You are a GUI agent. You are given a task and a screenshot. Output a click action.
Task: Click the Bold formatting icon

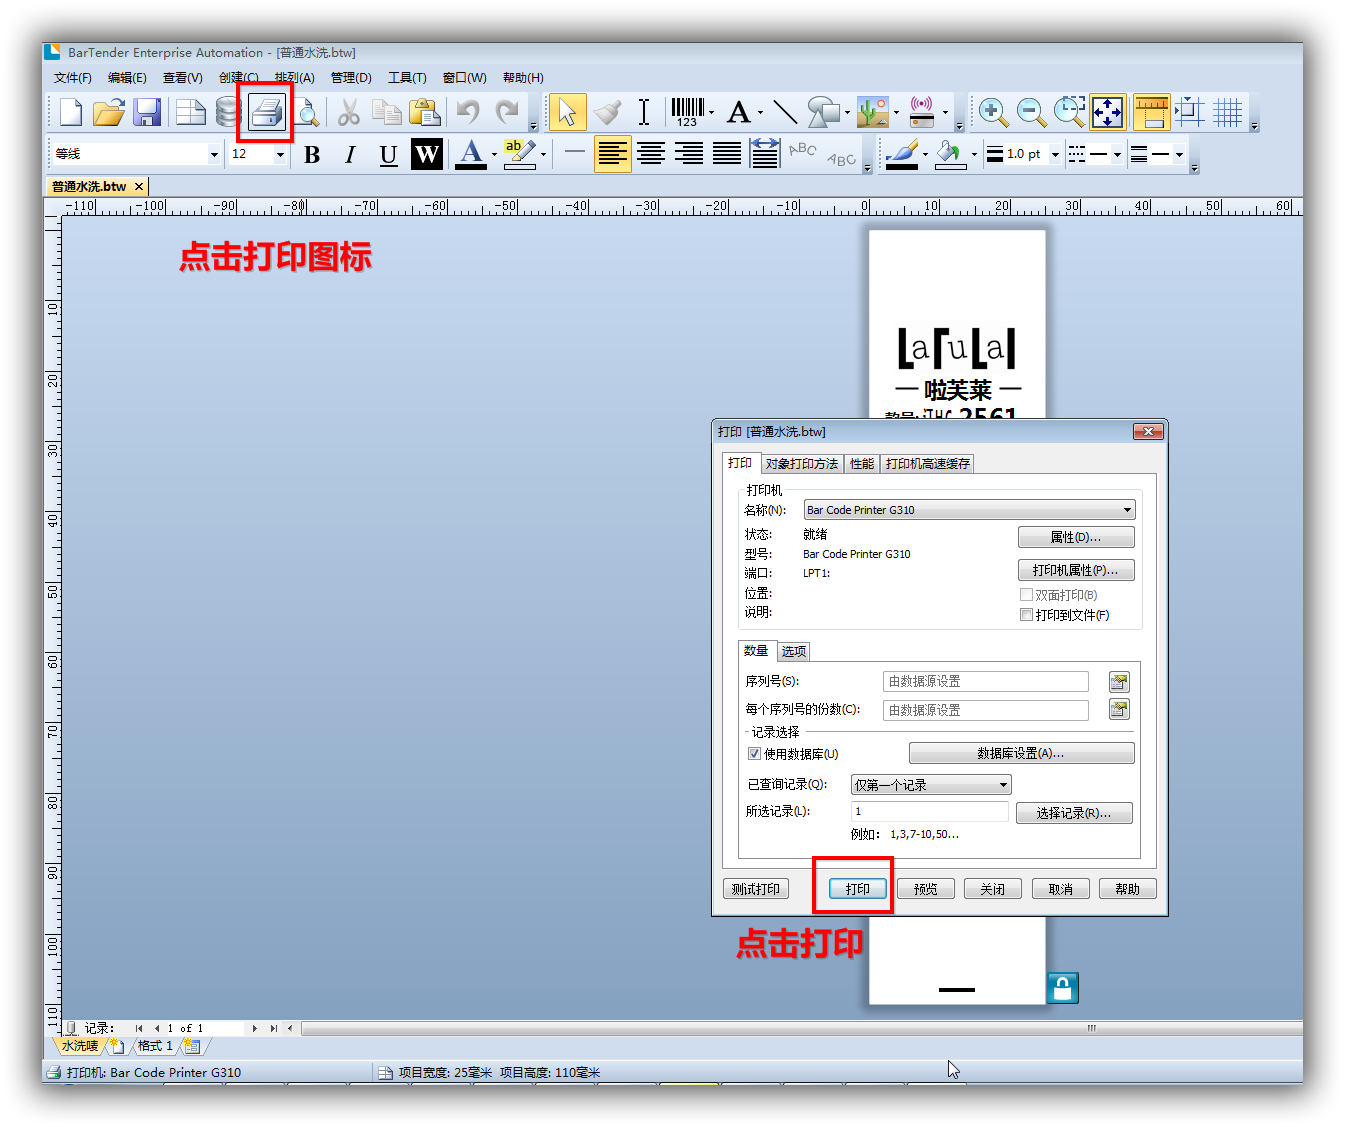tap(312, 154)
